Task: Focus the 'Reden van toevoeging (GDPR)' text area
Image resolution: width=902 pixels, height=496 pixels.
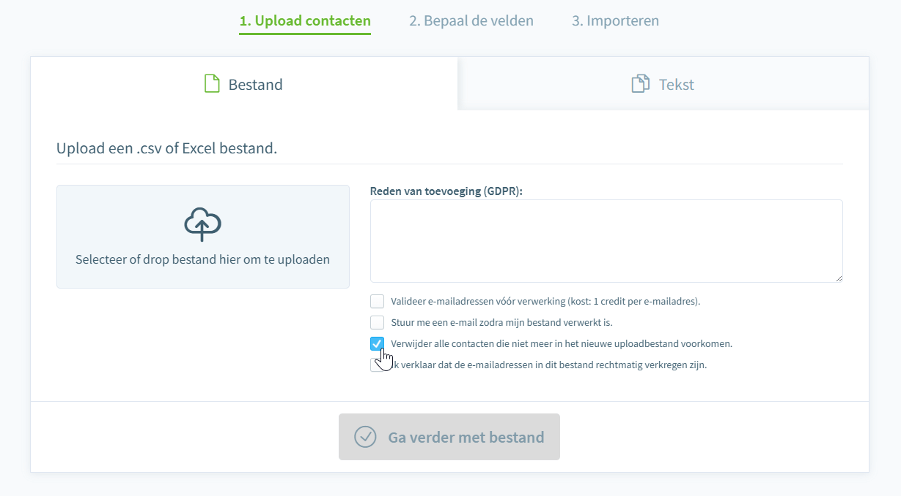Action: 606,240
